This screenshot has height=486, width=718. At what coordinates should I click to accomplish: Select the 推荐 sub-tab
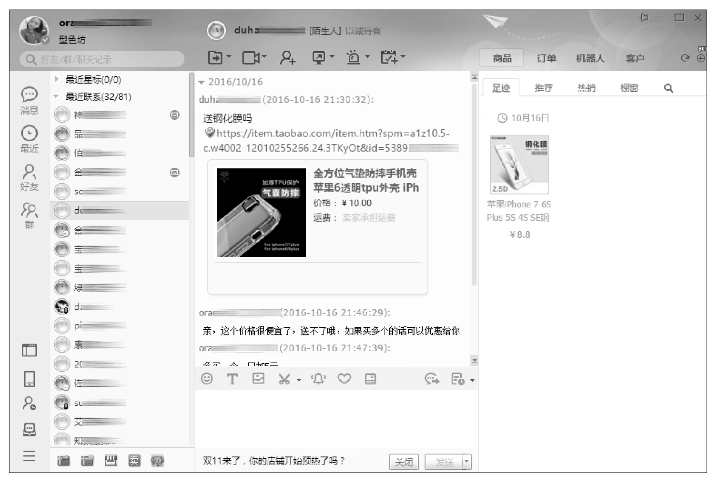543,88
